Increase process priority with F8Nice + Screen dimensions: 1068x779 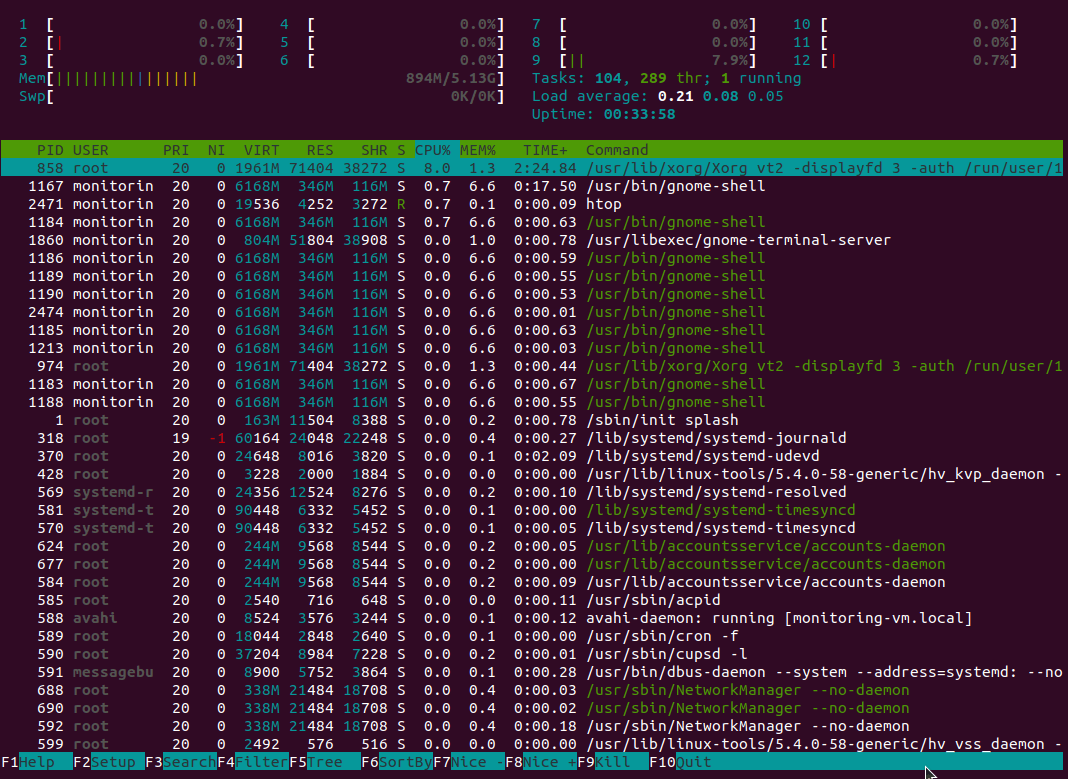point(540,762)
